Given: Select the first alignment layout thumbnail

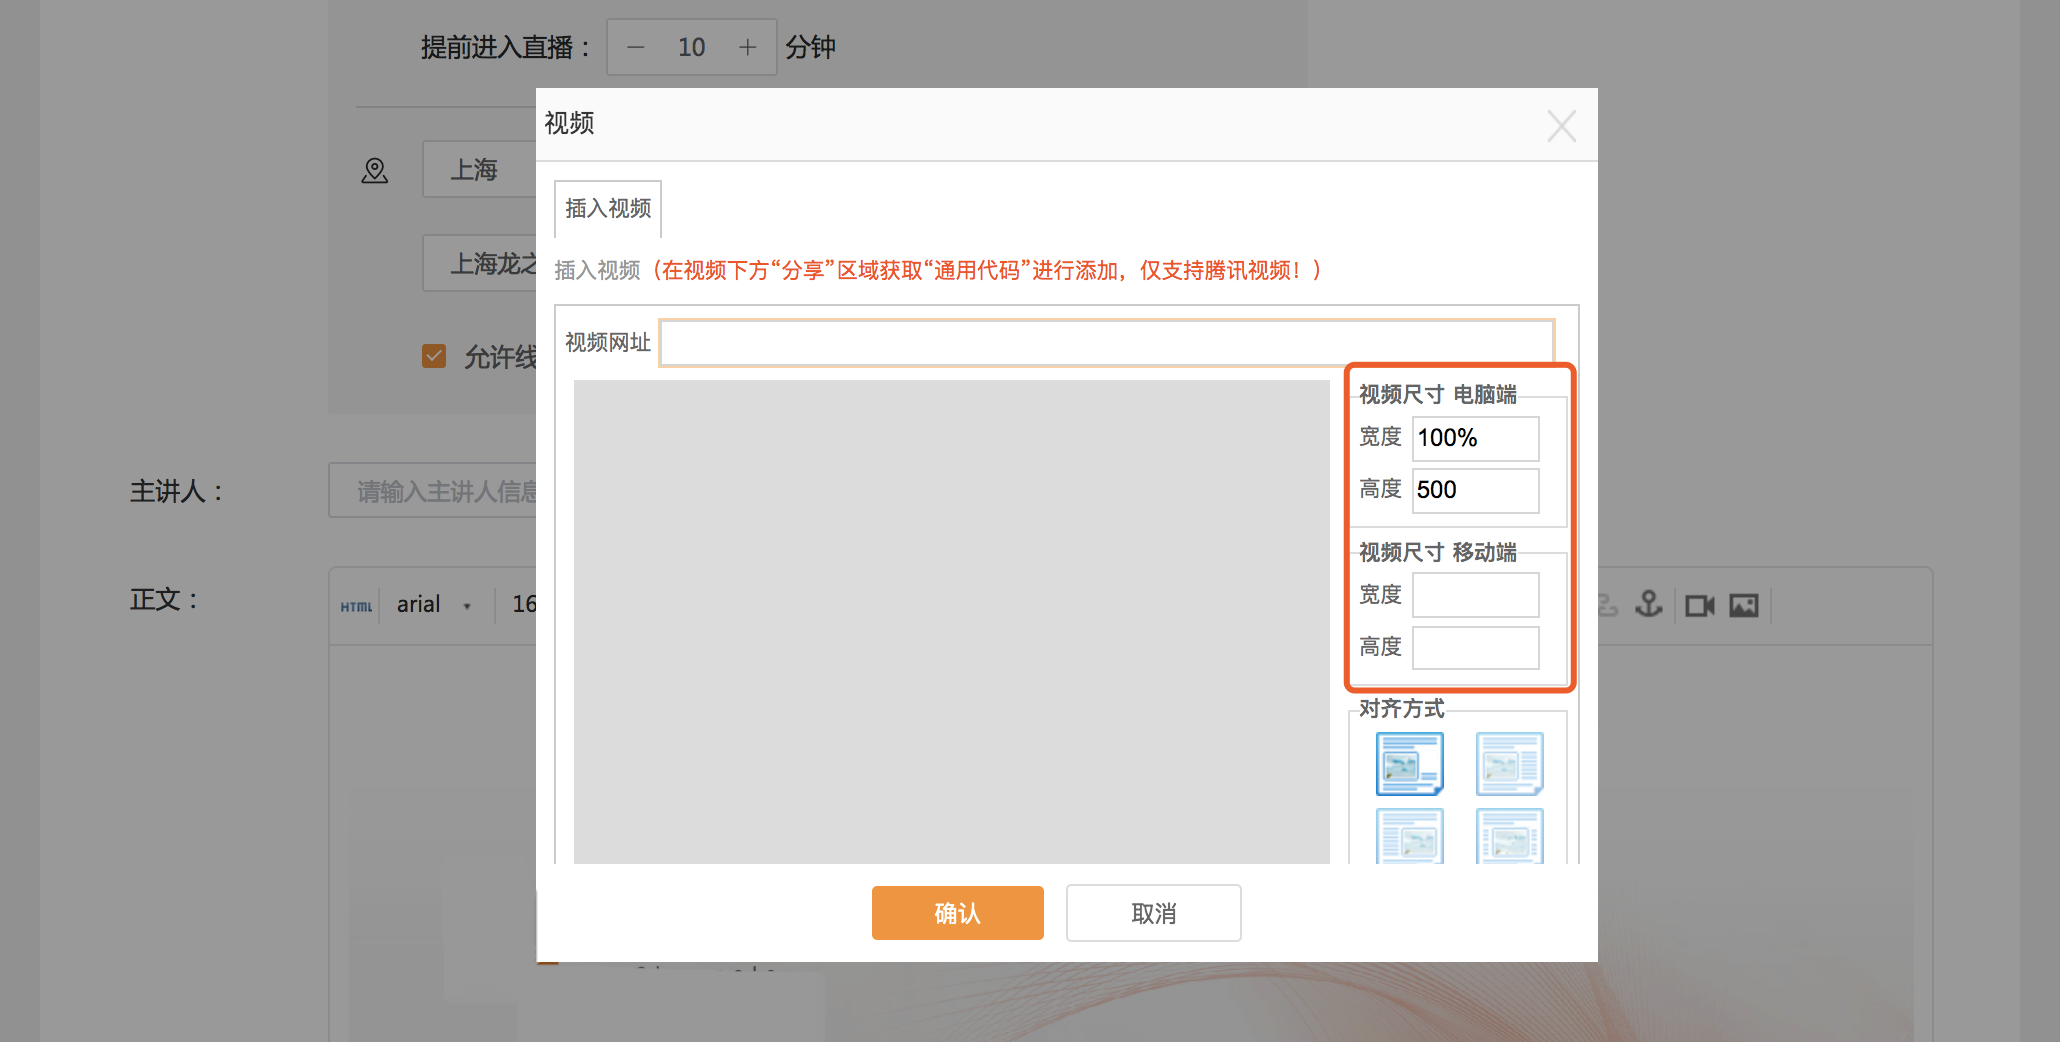Looking at the screenshot, I should [1409, 764].
